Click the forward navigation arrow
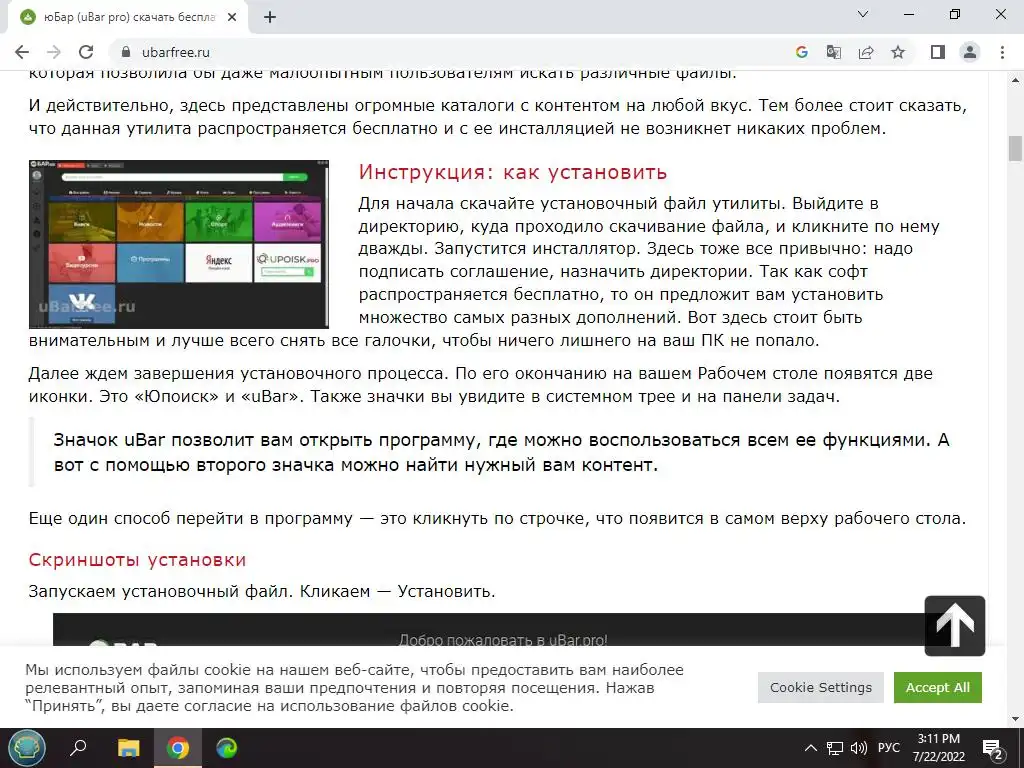1024x768 pixels. [54, 52]
